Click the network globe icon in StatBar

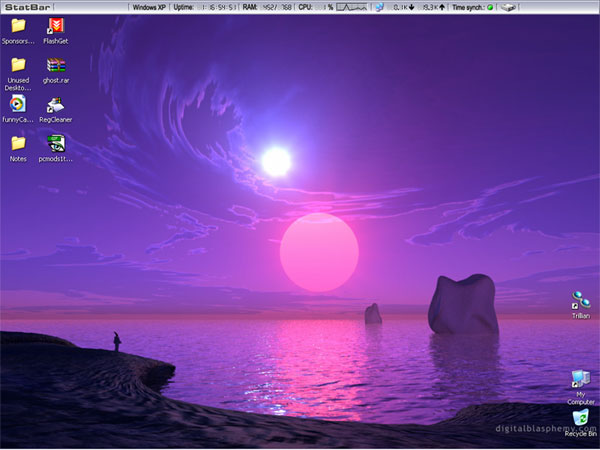click(x=379, y=7)
